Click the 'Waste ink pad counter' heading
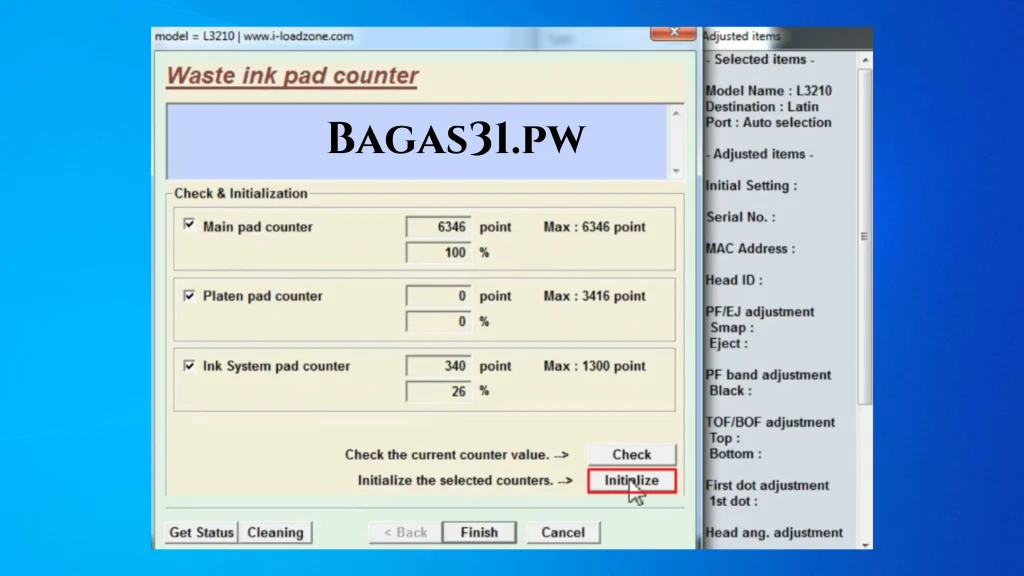Screen dimensions: 1024x576 tap(292, 76)
